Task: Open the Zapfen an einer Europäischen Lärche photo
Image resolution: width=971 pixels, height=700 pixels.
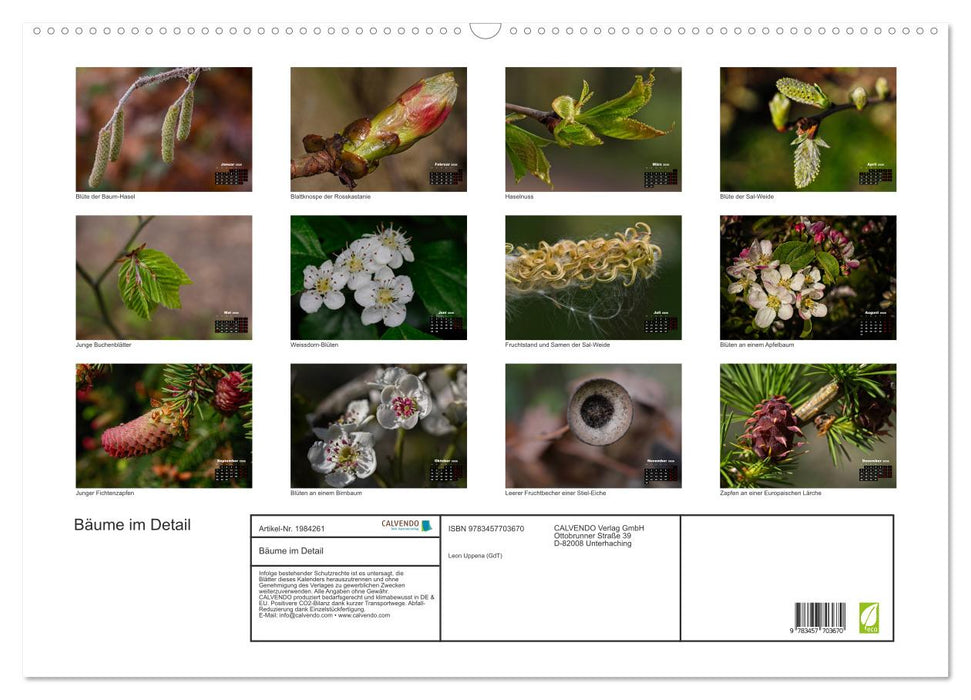Action: [x=807, y=425]
